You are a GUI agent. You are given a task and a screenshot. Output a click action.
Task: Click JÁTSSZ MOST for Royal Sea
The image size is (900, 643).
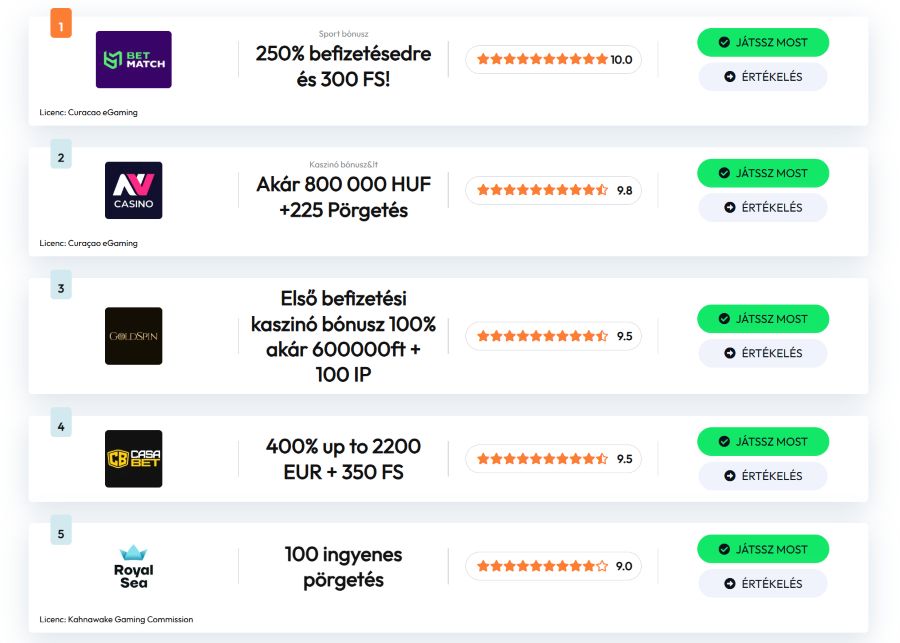pos(763,549)
